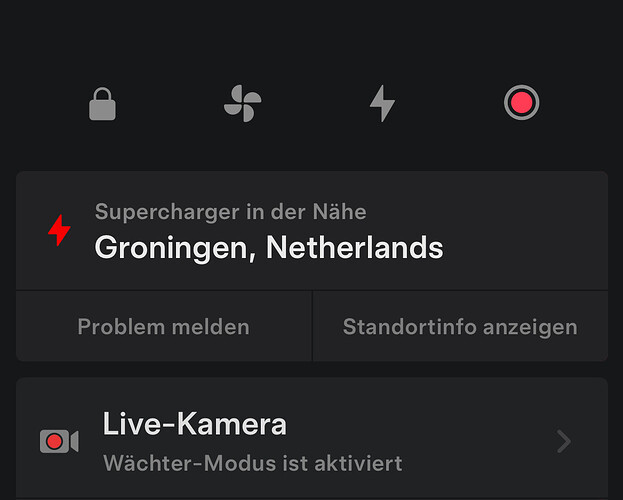This screenshot has width=623, height=500.
Task: Tap the word anzeigen in right button
Action: click(x=530, y=327)
